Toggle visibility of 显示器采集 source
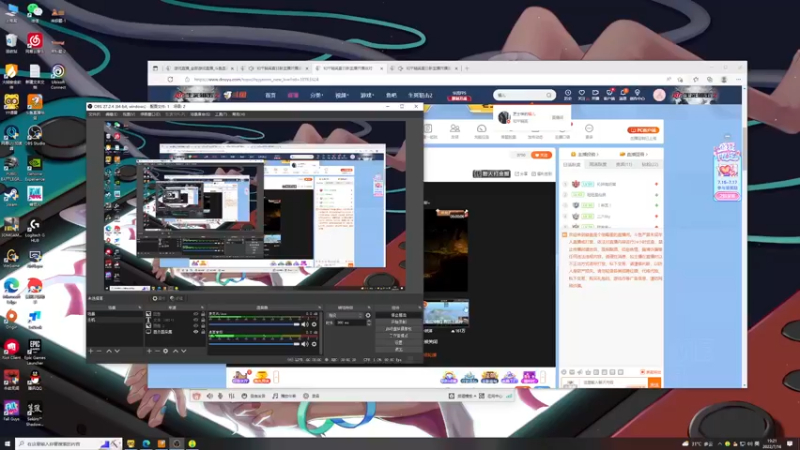800x450 pixels. 196,332
